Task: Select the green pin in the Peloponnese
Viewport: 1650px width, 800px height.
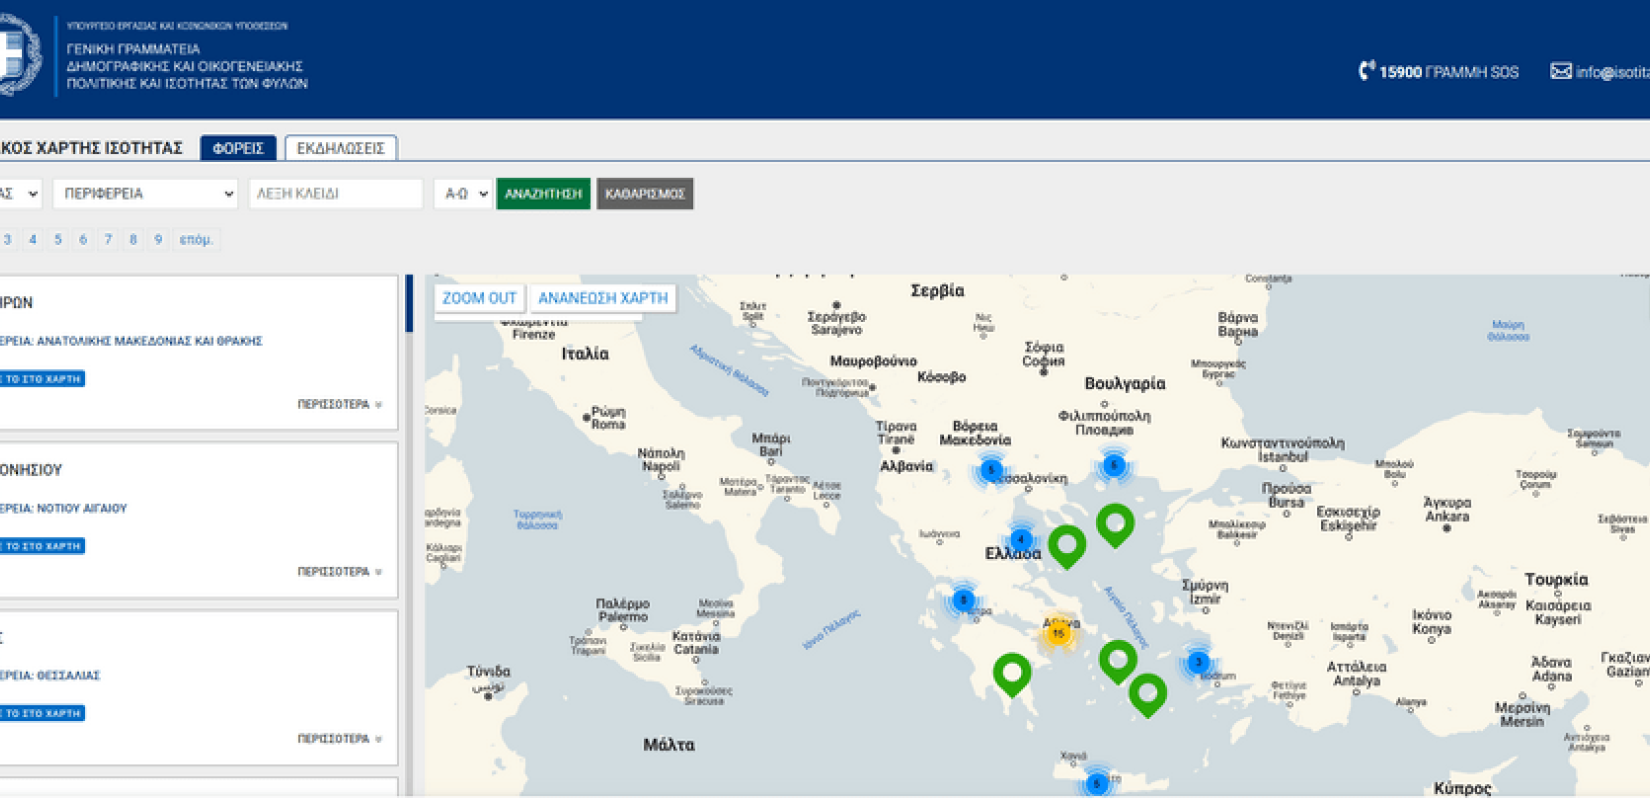Action: point(1012,672)
